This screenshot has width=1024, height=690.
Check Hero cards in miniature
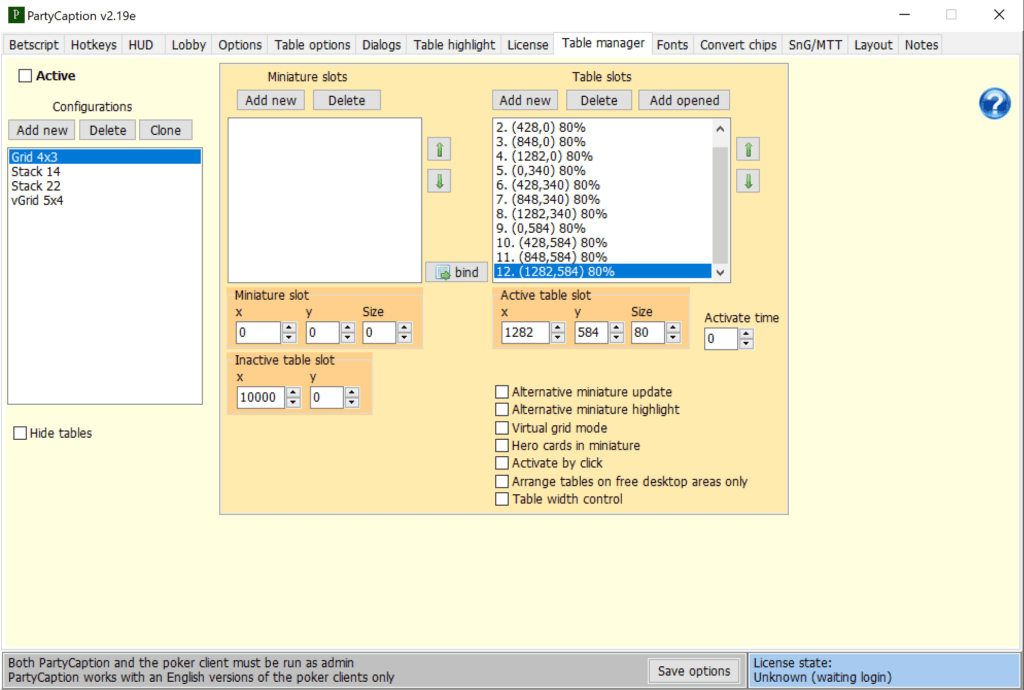(x=502, y=445)
